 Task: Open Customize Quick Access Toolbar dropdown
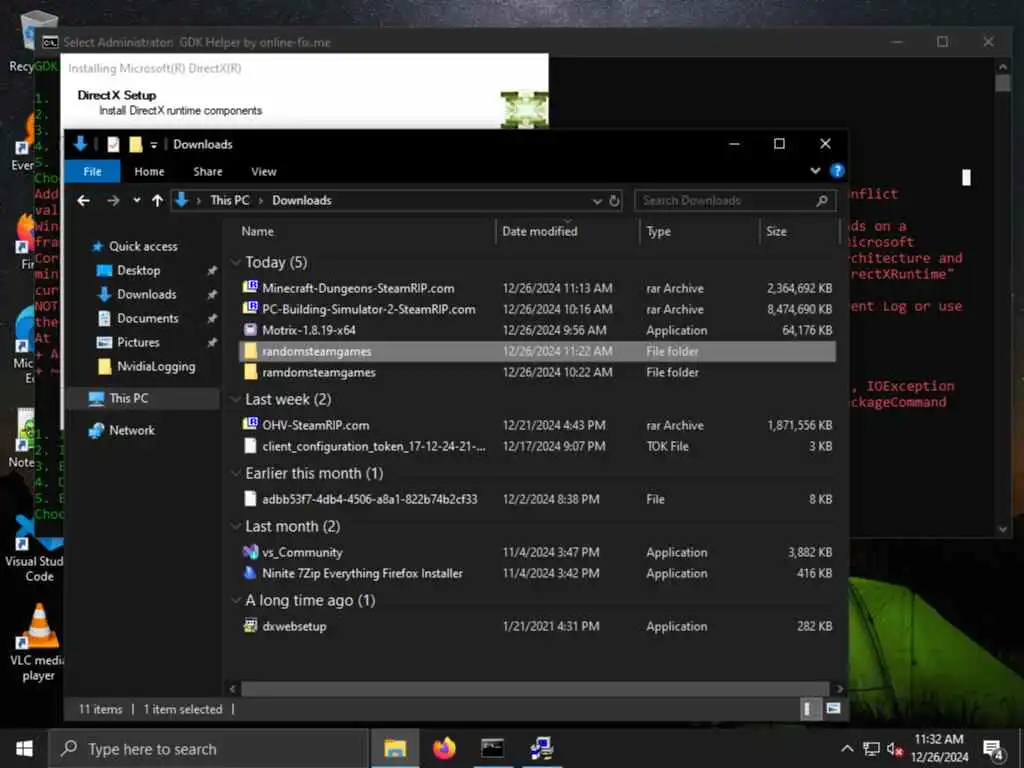coord(154,145)
